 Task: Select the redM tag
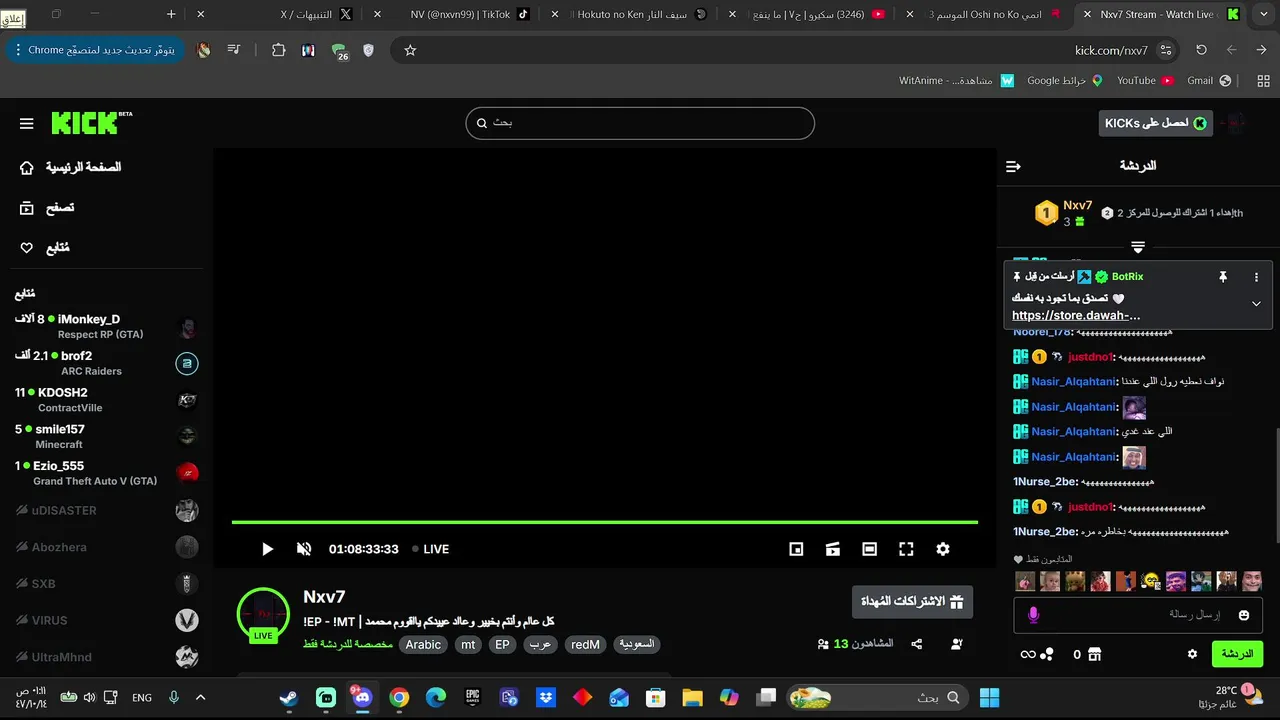[585, 645]
